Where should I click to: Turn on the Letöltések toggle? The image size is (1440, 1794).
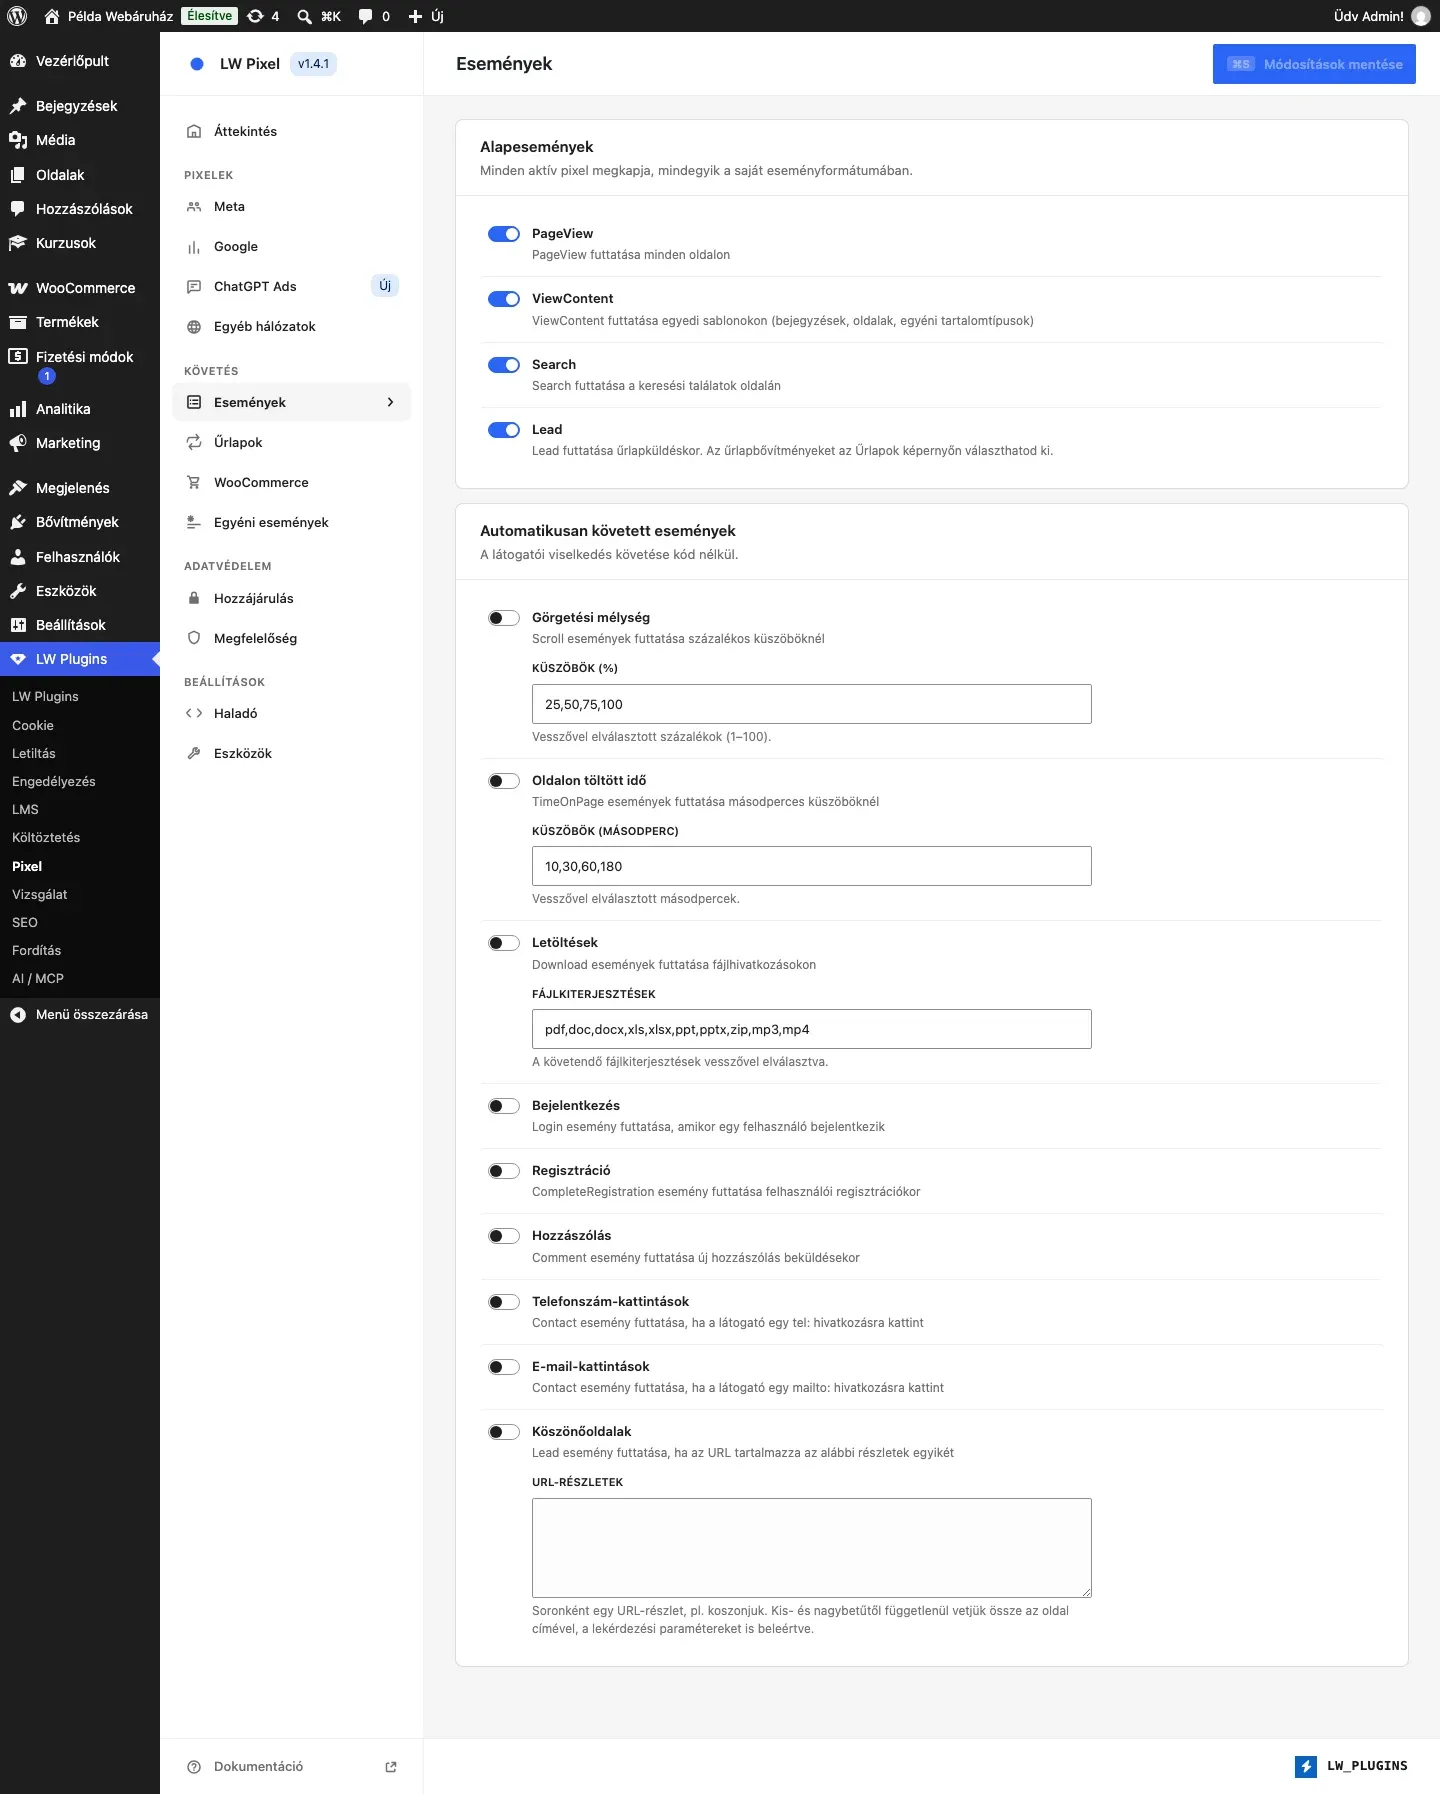(504, 943)
